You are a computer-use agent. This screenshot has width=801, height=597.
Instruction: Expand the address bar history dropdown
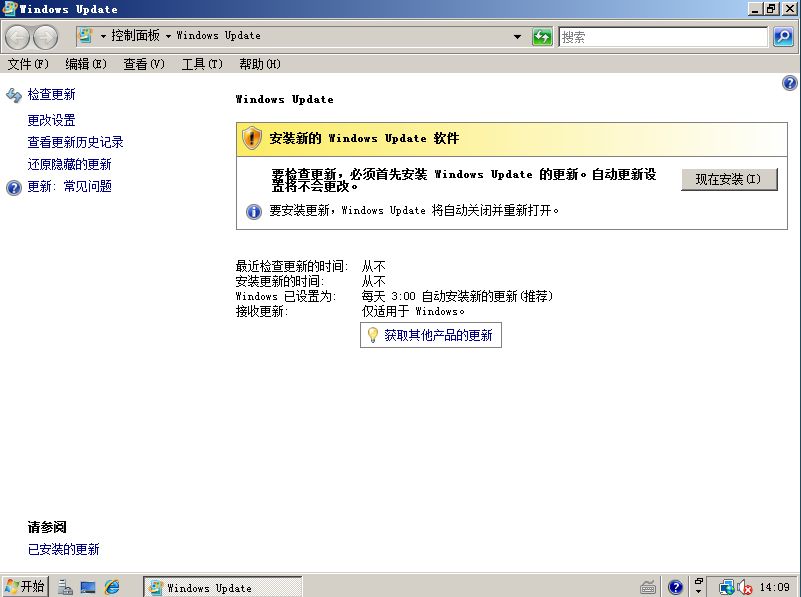click(x=517, y=37)
